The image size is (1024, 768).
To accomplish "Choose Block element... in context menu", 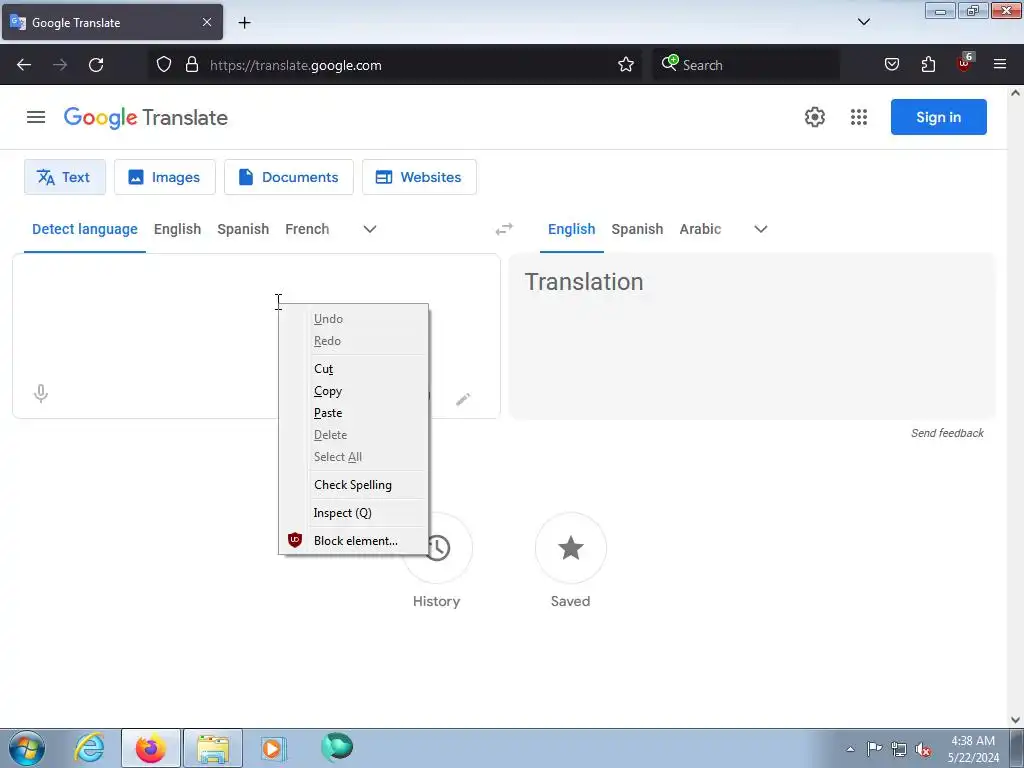I will tap(353, 541).
